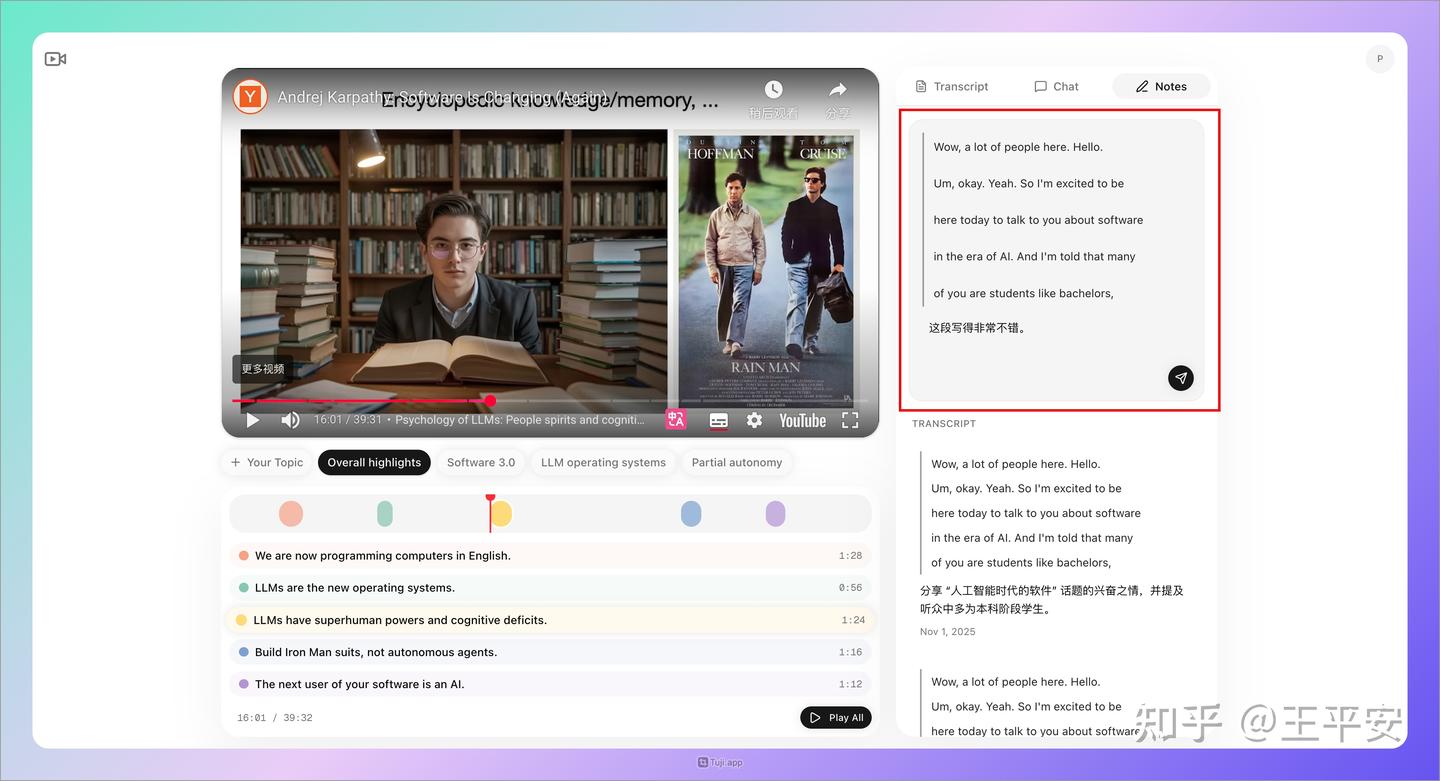Toggle subtitles in the YouTube player
The height and width of the screenshot is (781, 1440).
pos(718,420)
